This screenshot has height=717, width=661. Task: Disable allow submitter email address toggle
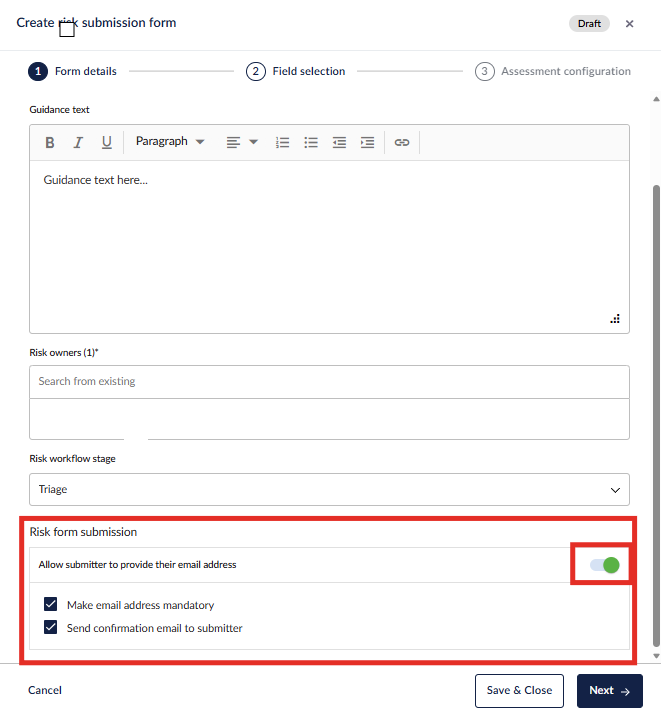605,565
